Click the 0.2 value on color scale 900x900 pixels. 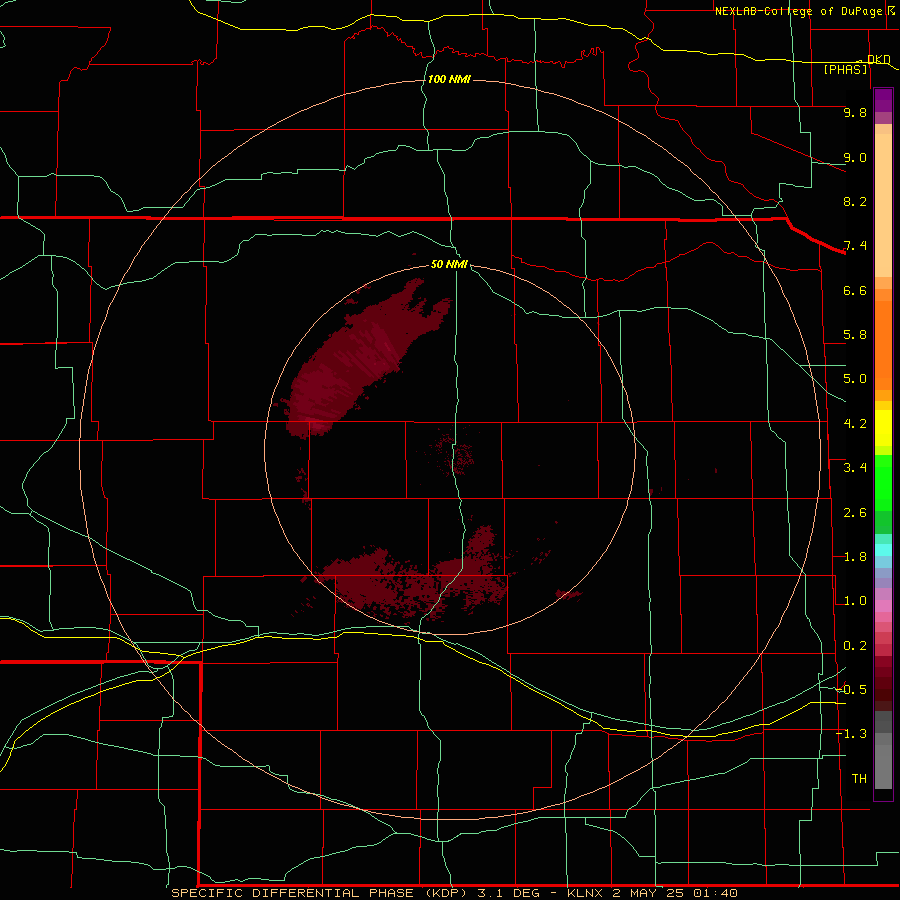855,646
